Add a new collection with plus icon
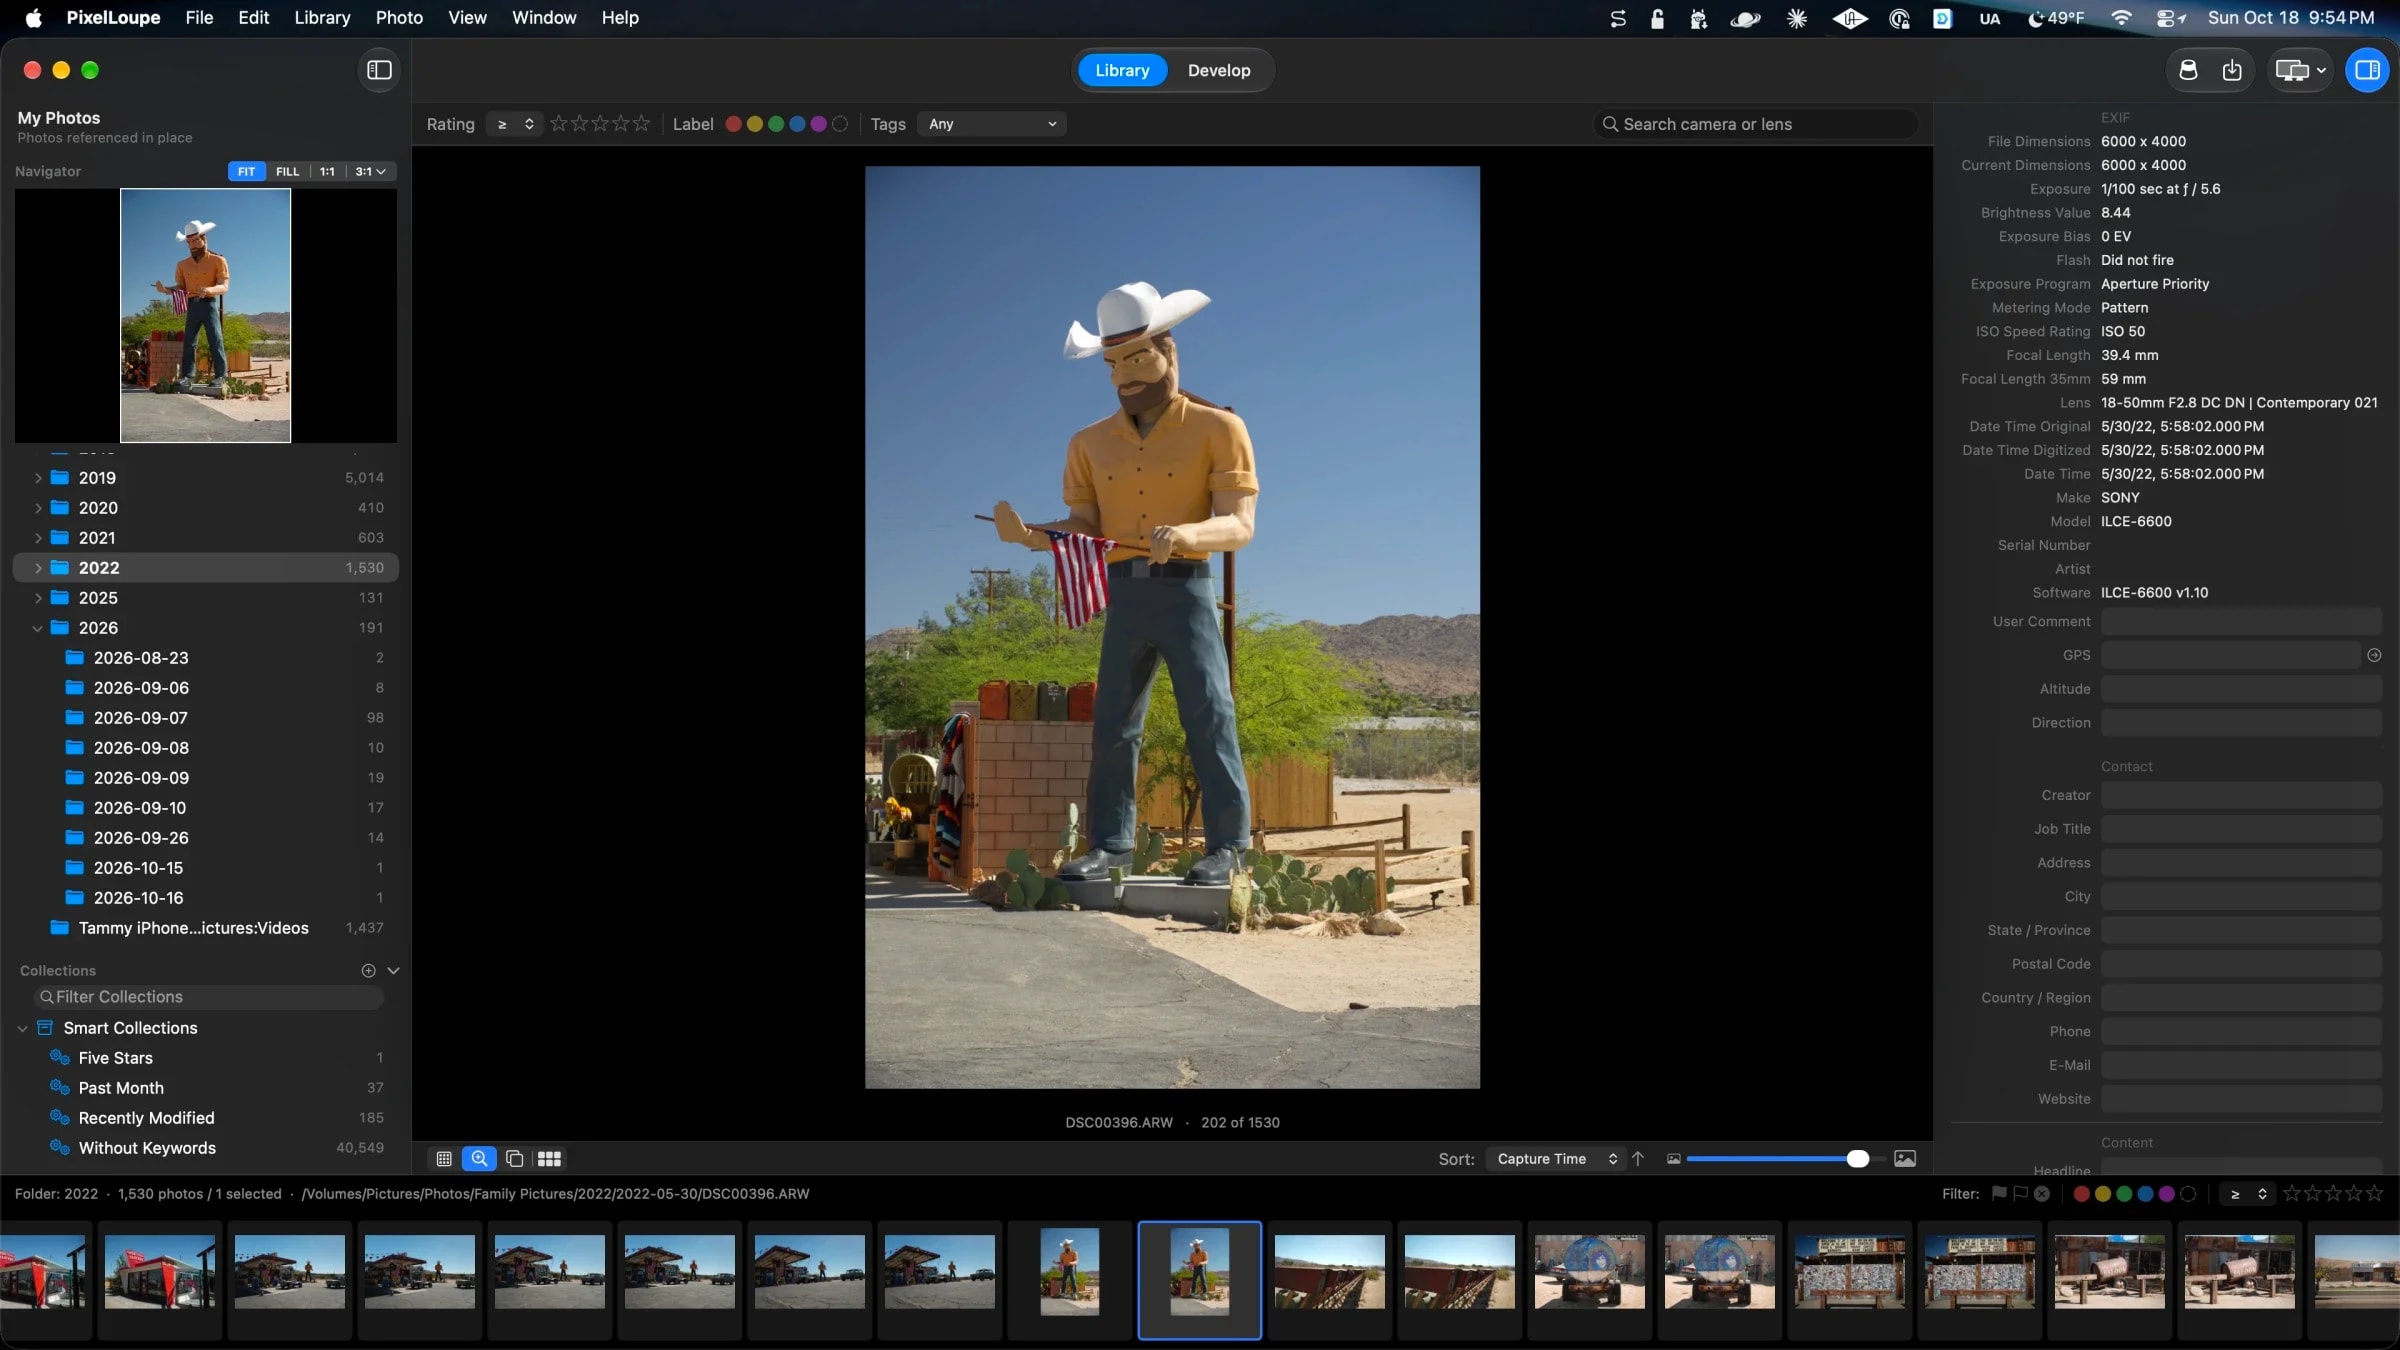 [368, 970]
